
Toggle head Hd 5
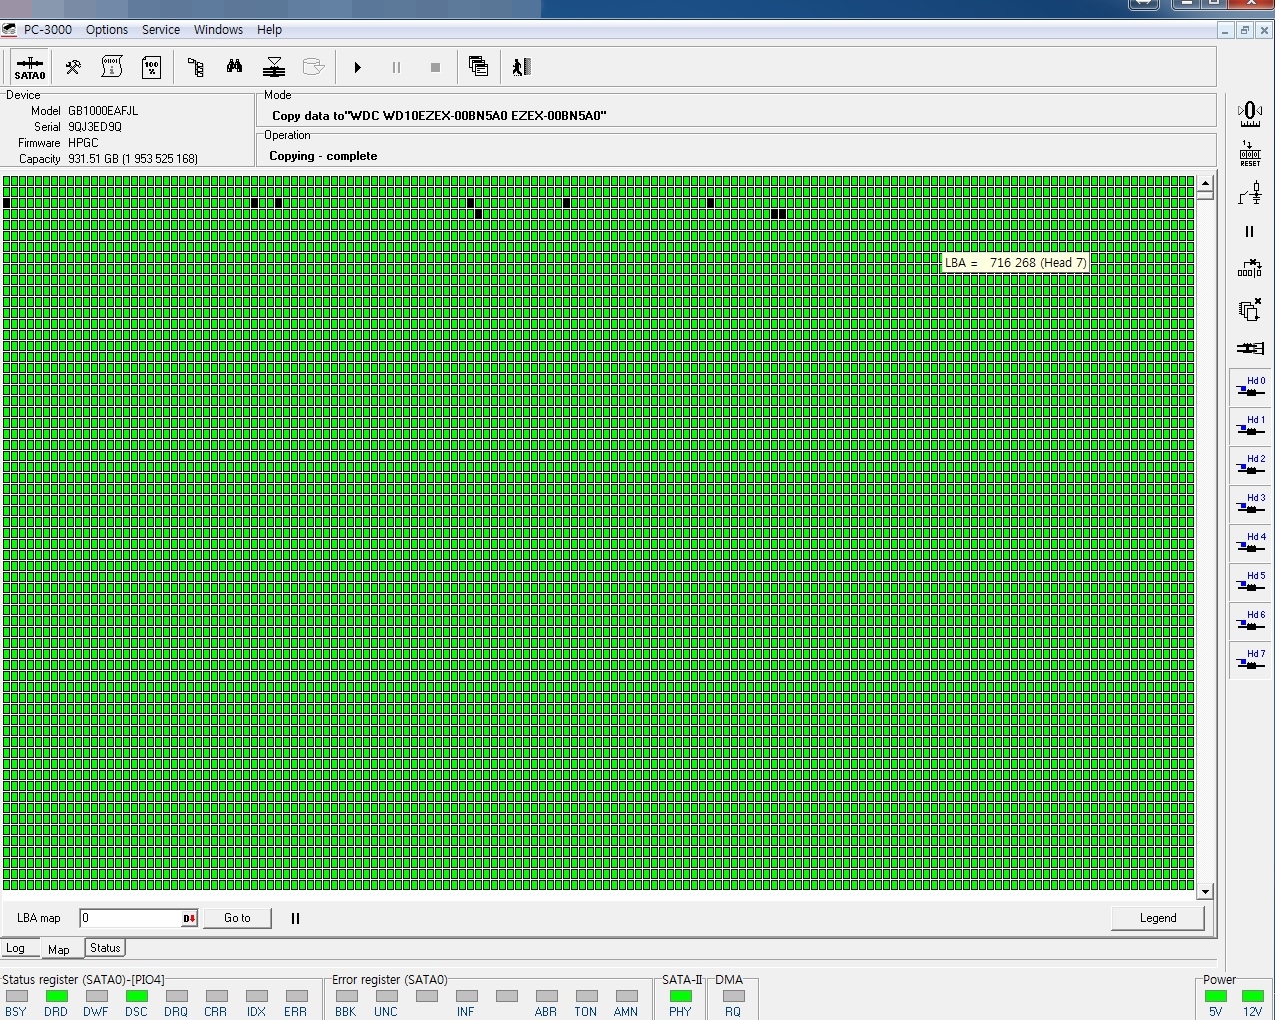(1250, 581)
